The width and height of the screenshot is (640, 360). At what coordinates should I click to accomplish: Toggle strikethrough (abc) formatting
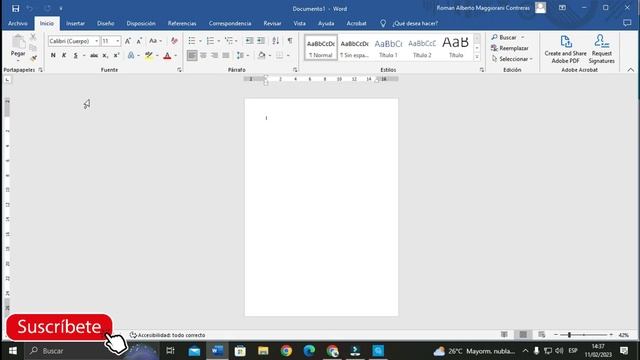(x=94, y=56)
